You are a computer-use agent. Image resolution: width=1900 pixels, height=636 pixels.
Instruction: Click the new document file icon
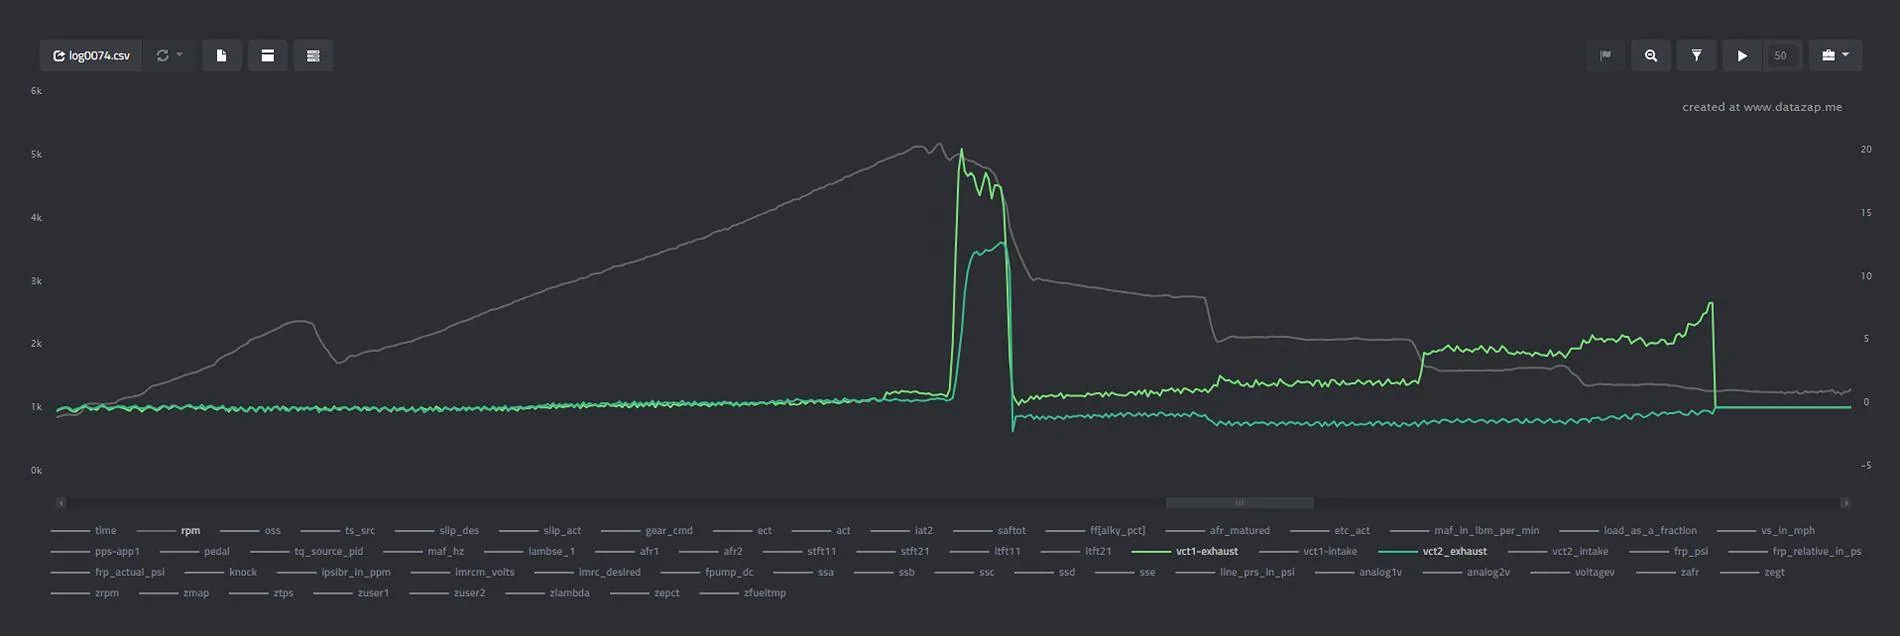point(222,56)
